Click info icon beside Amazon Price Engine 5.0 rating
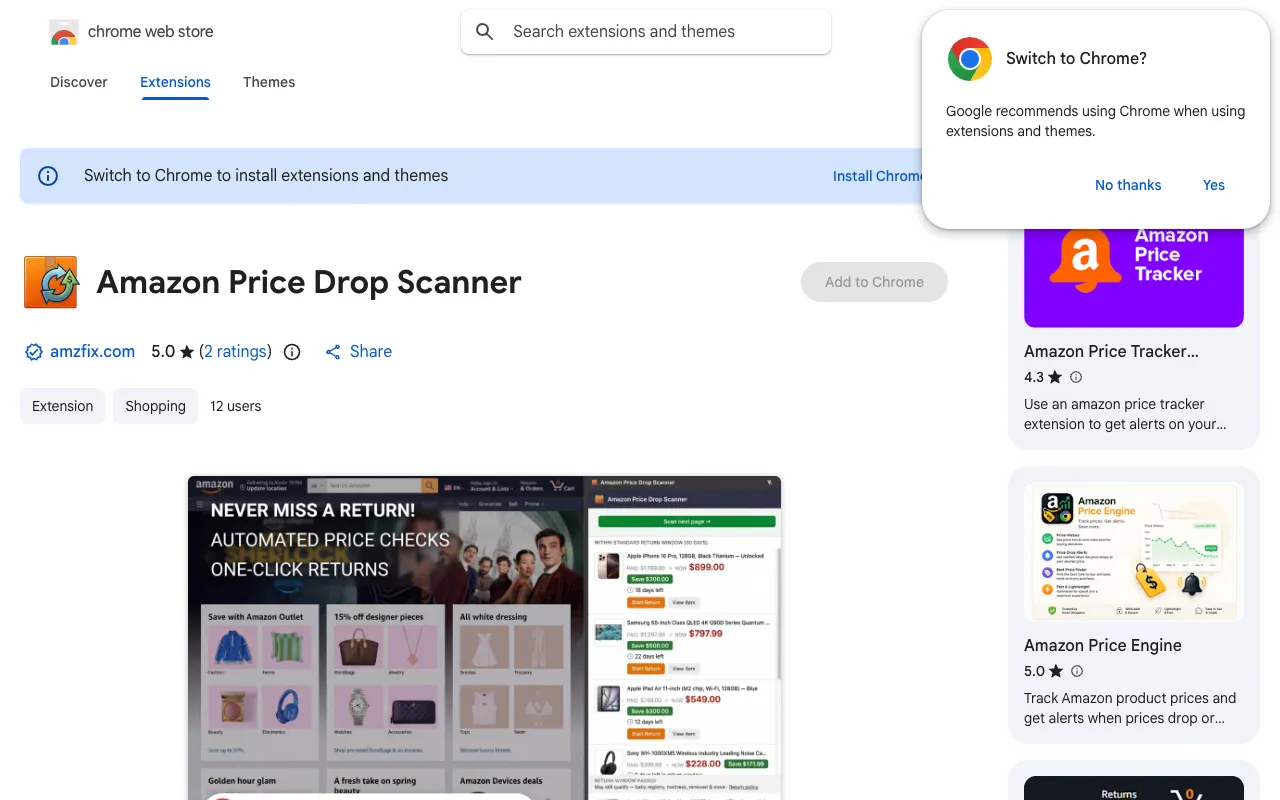This screenshot has height=800, width=1280. pos(1076,671)
